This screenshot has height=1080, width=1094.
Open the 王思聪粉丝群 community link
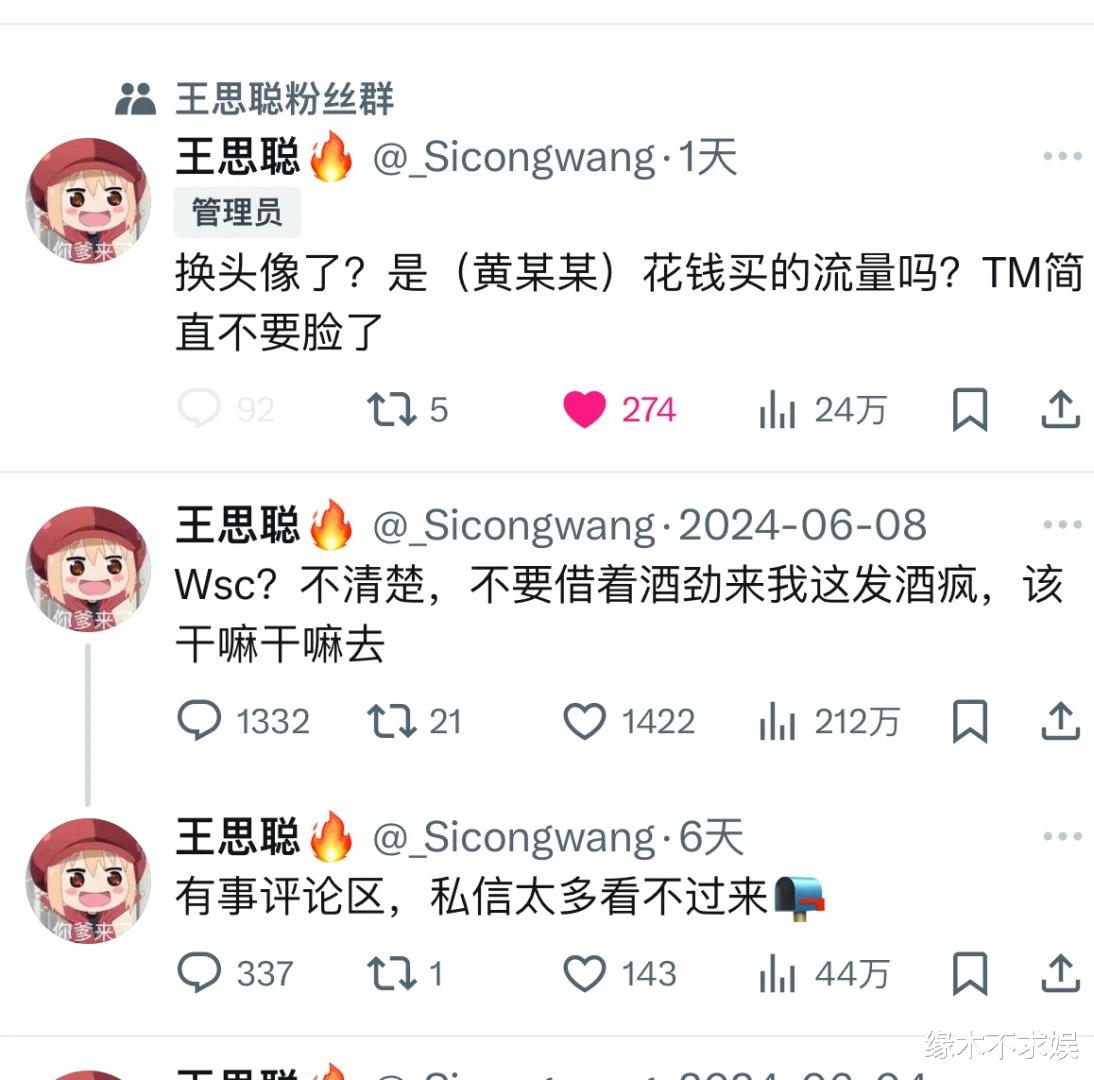285,98
